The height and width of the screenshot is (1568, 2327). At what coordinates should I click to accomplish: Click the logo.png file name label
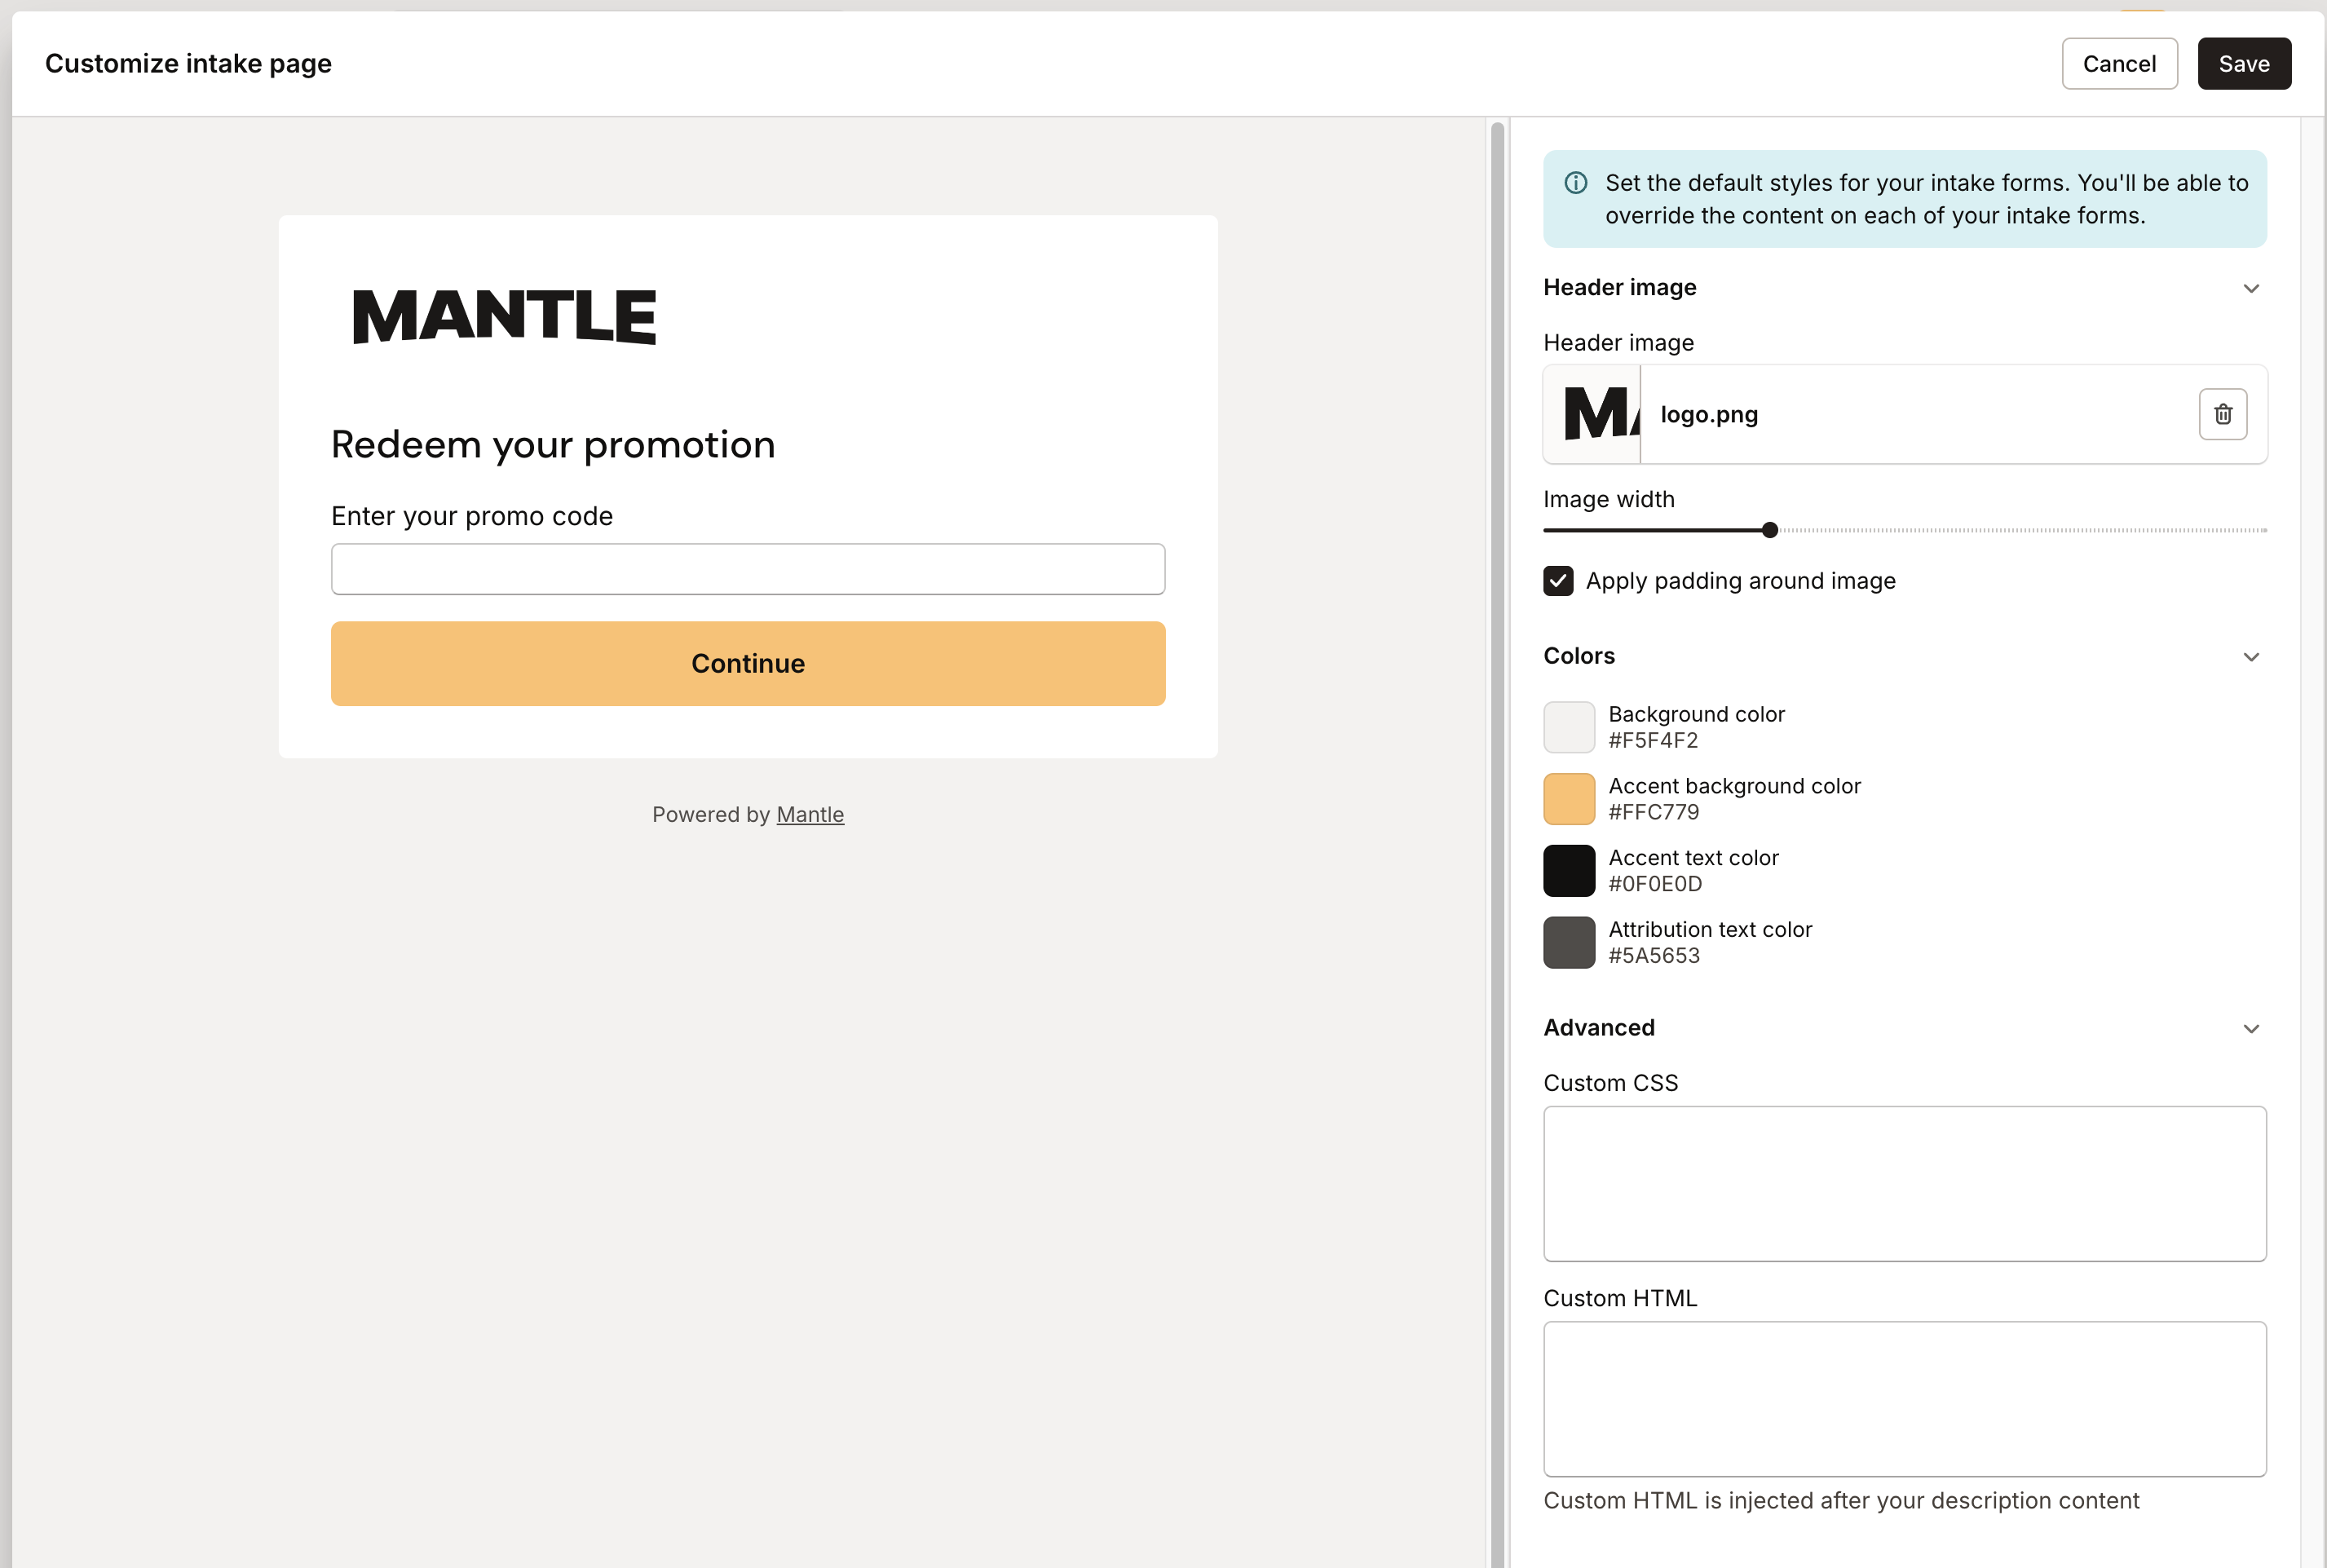1708,414
